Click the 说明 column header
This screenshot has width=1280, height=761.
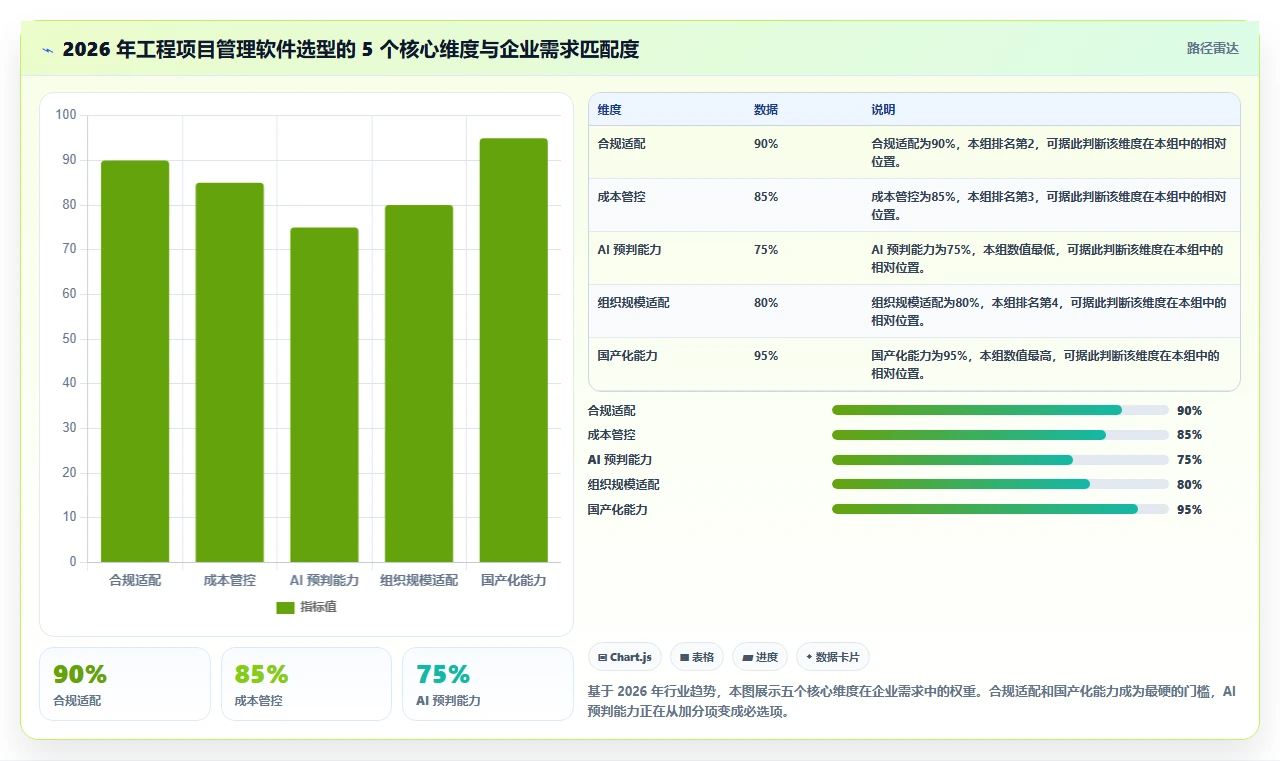(x=883, y=109)
